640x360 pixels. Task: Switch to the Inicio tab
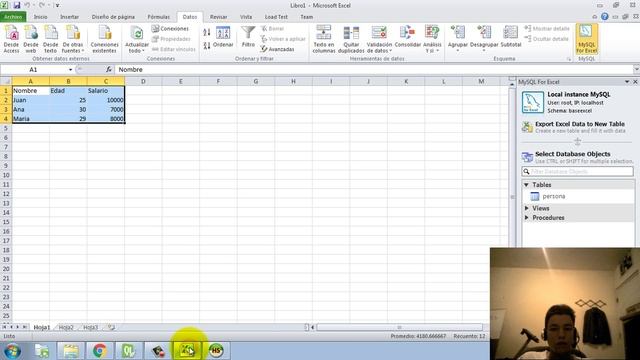tap(40, 17)
